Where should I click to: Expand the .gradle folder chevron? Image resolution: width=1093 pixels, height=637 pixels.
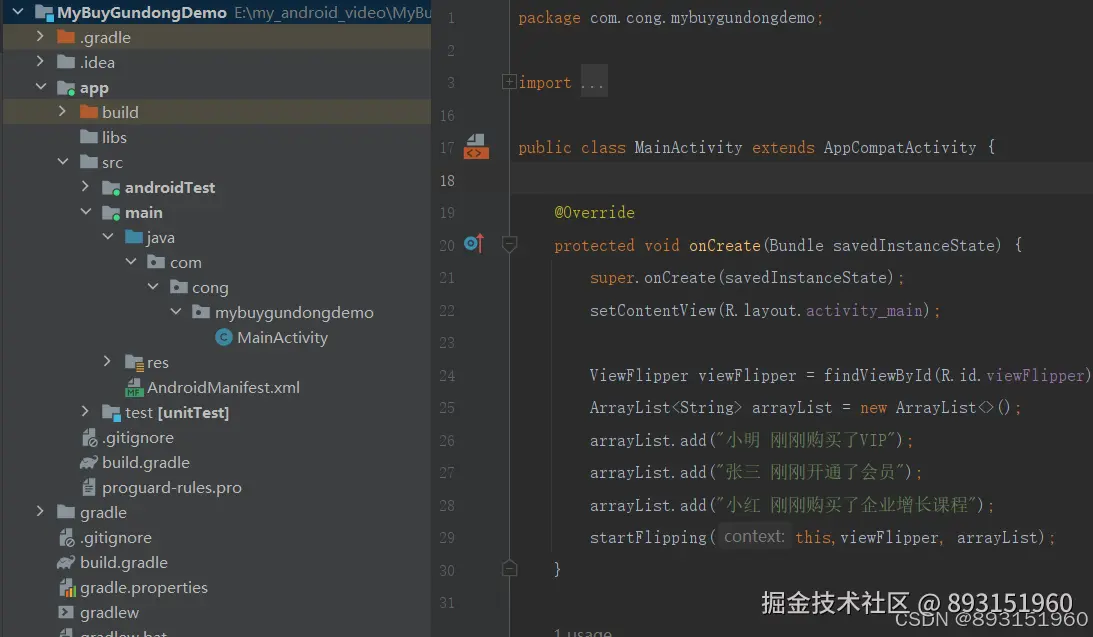[x=40, y=36]
